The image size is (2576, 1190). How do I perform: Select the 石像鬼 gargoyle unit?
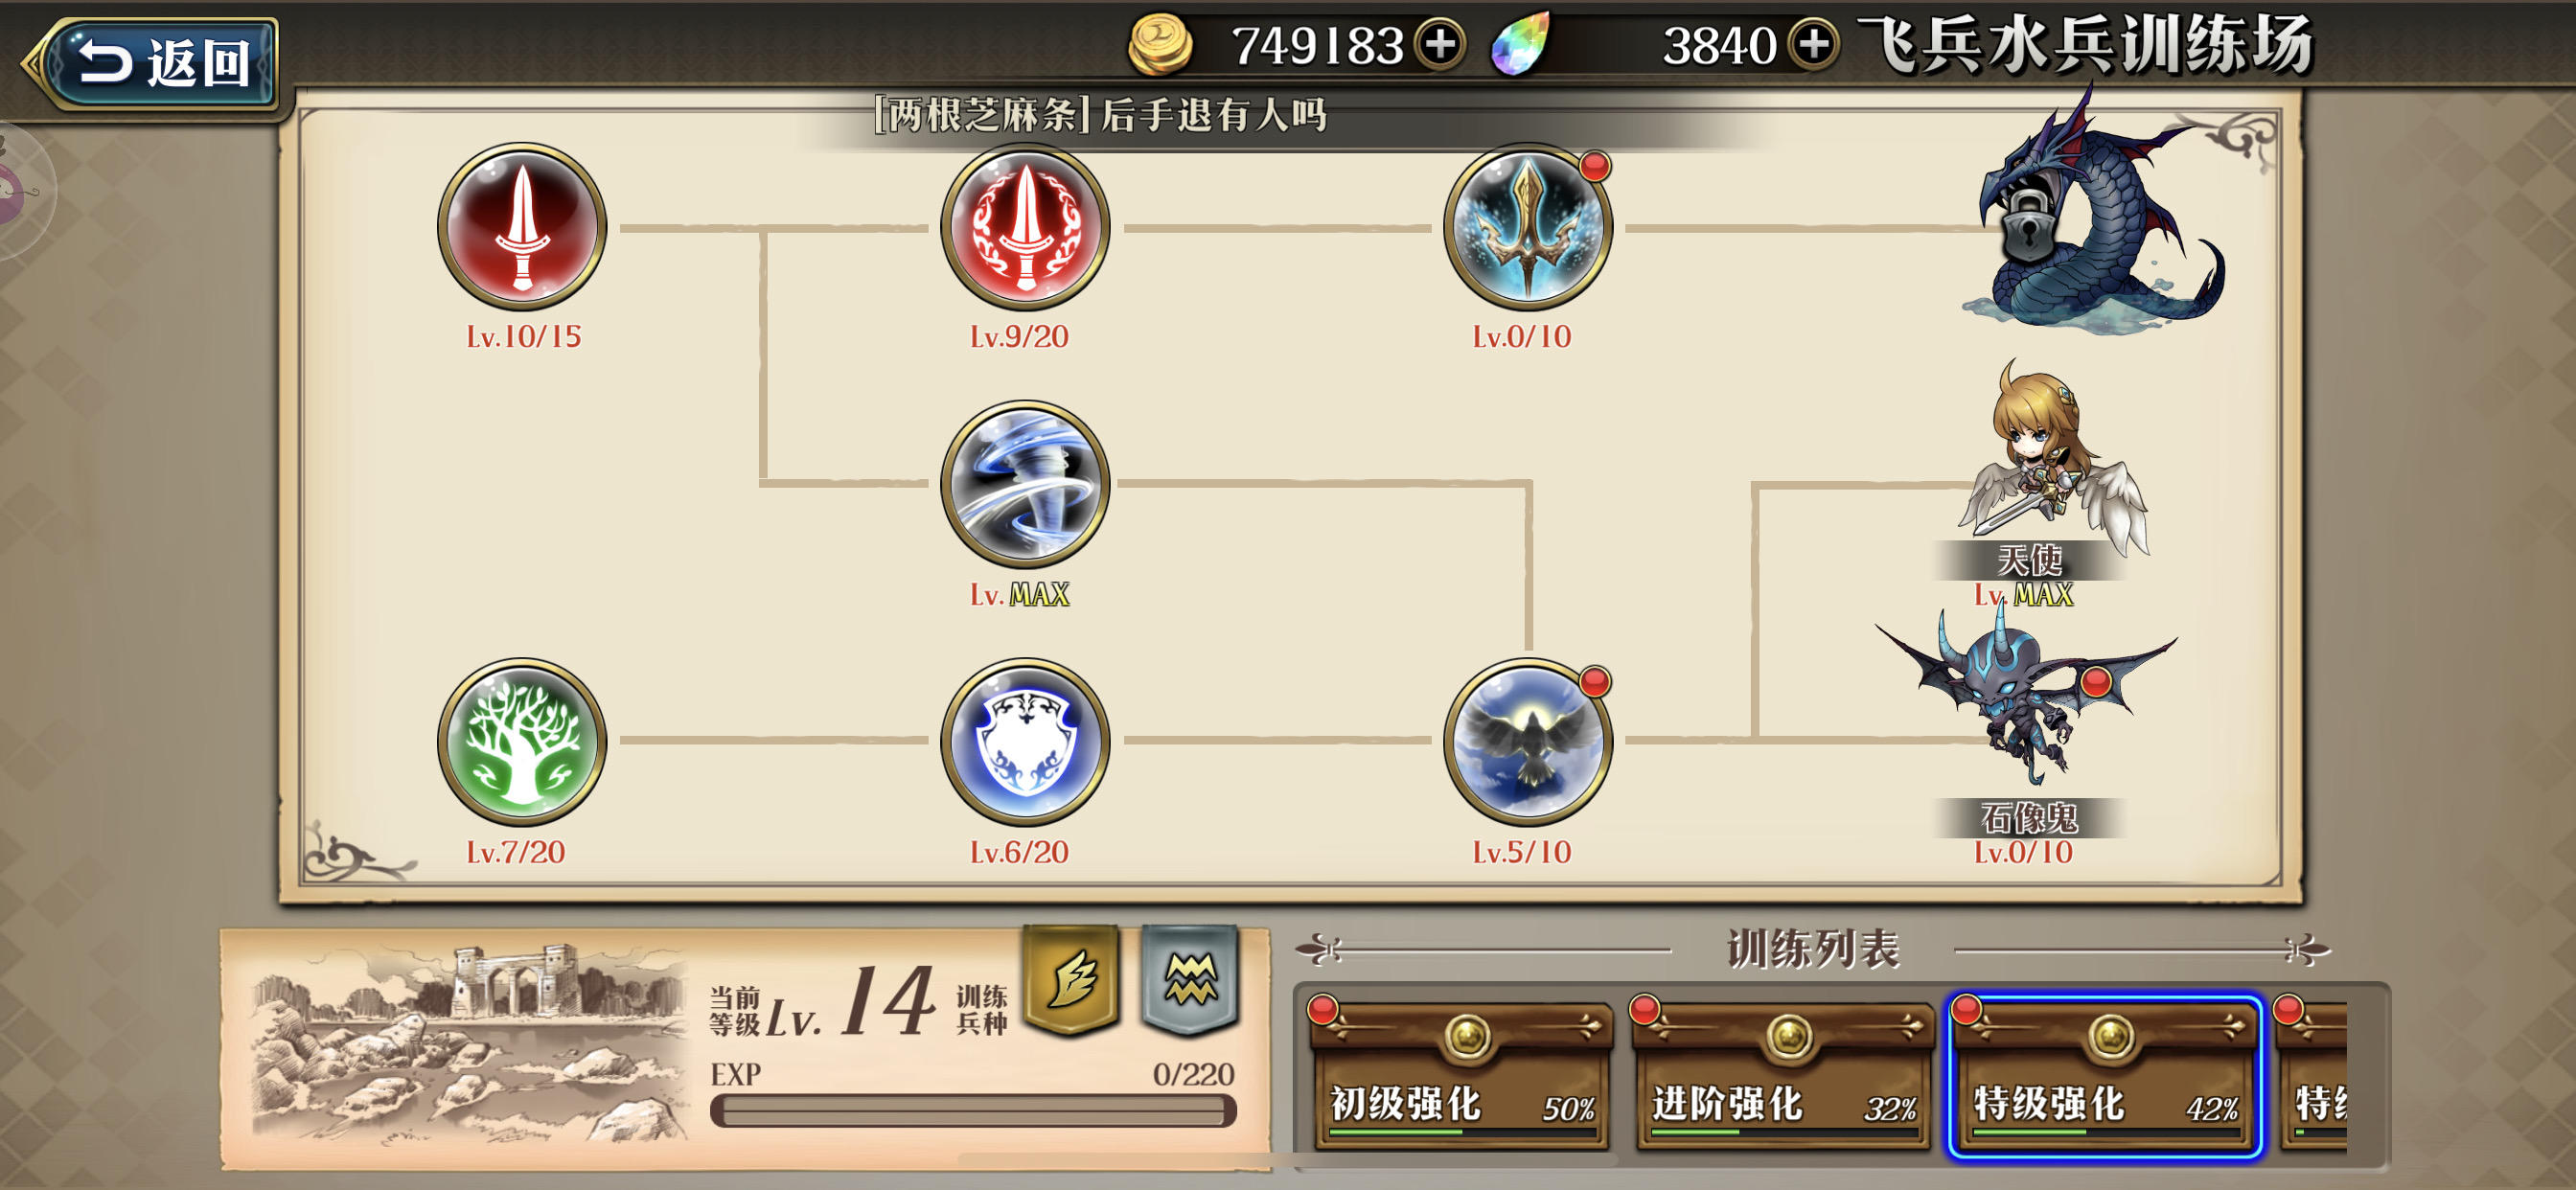2025,705
